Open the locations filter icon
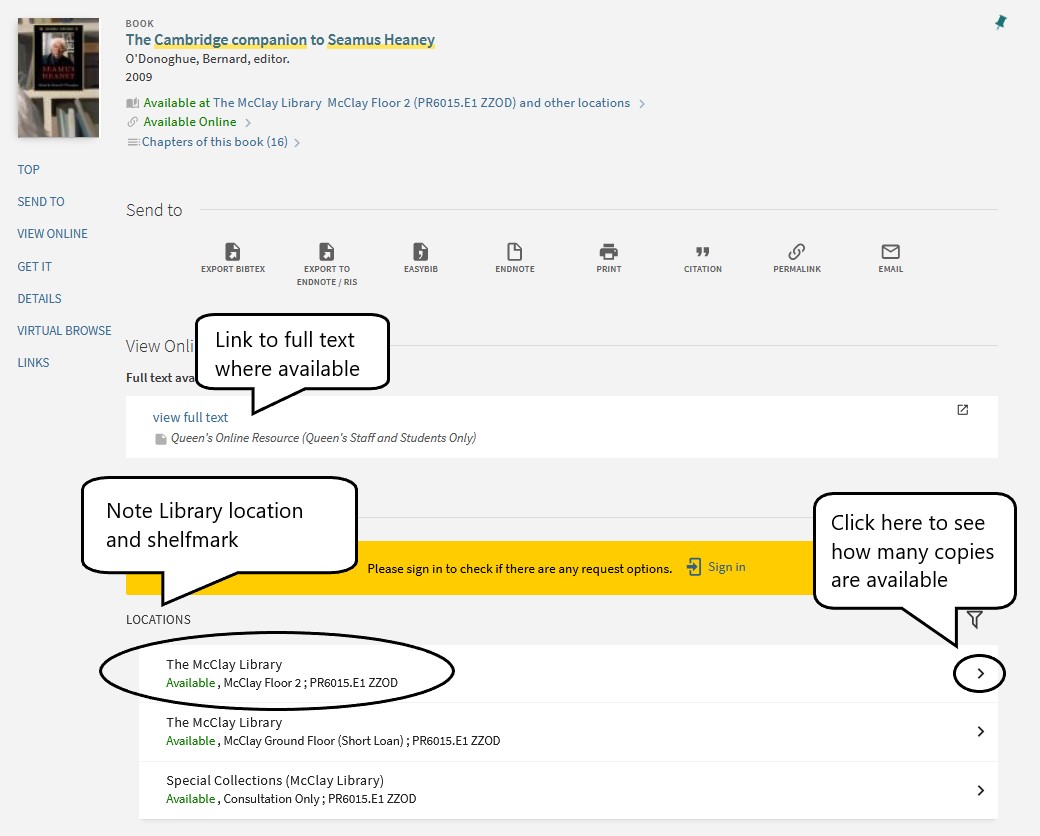The width and height of the screenshot is (1040, 836). pos(975,619)
